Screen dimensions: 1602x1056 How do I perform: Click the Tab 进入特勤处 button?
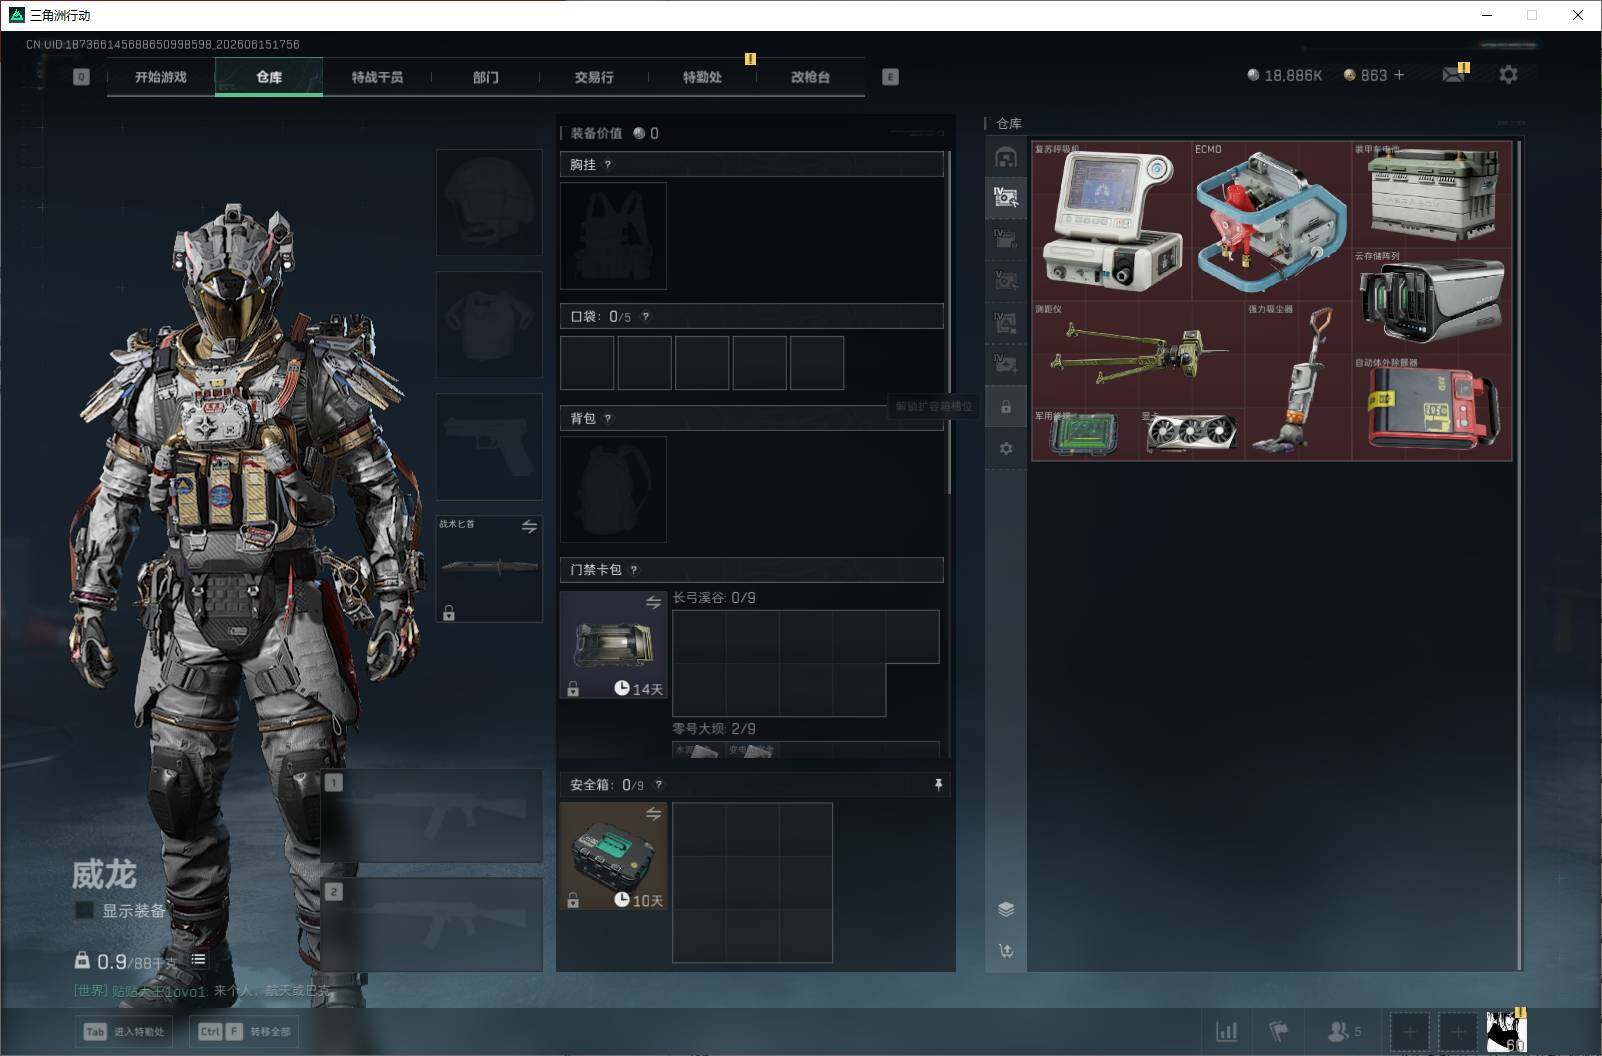pos(125,1032)
